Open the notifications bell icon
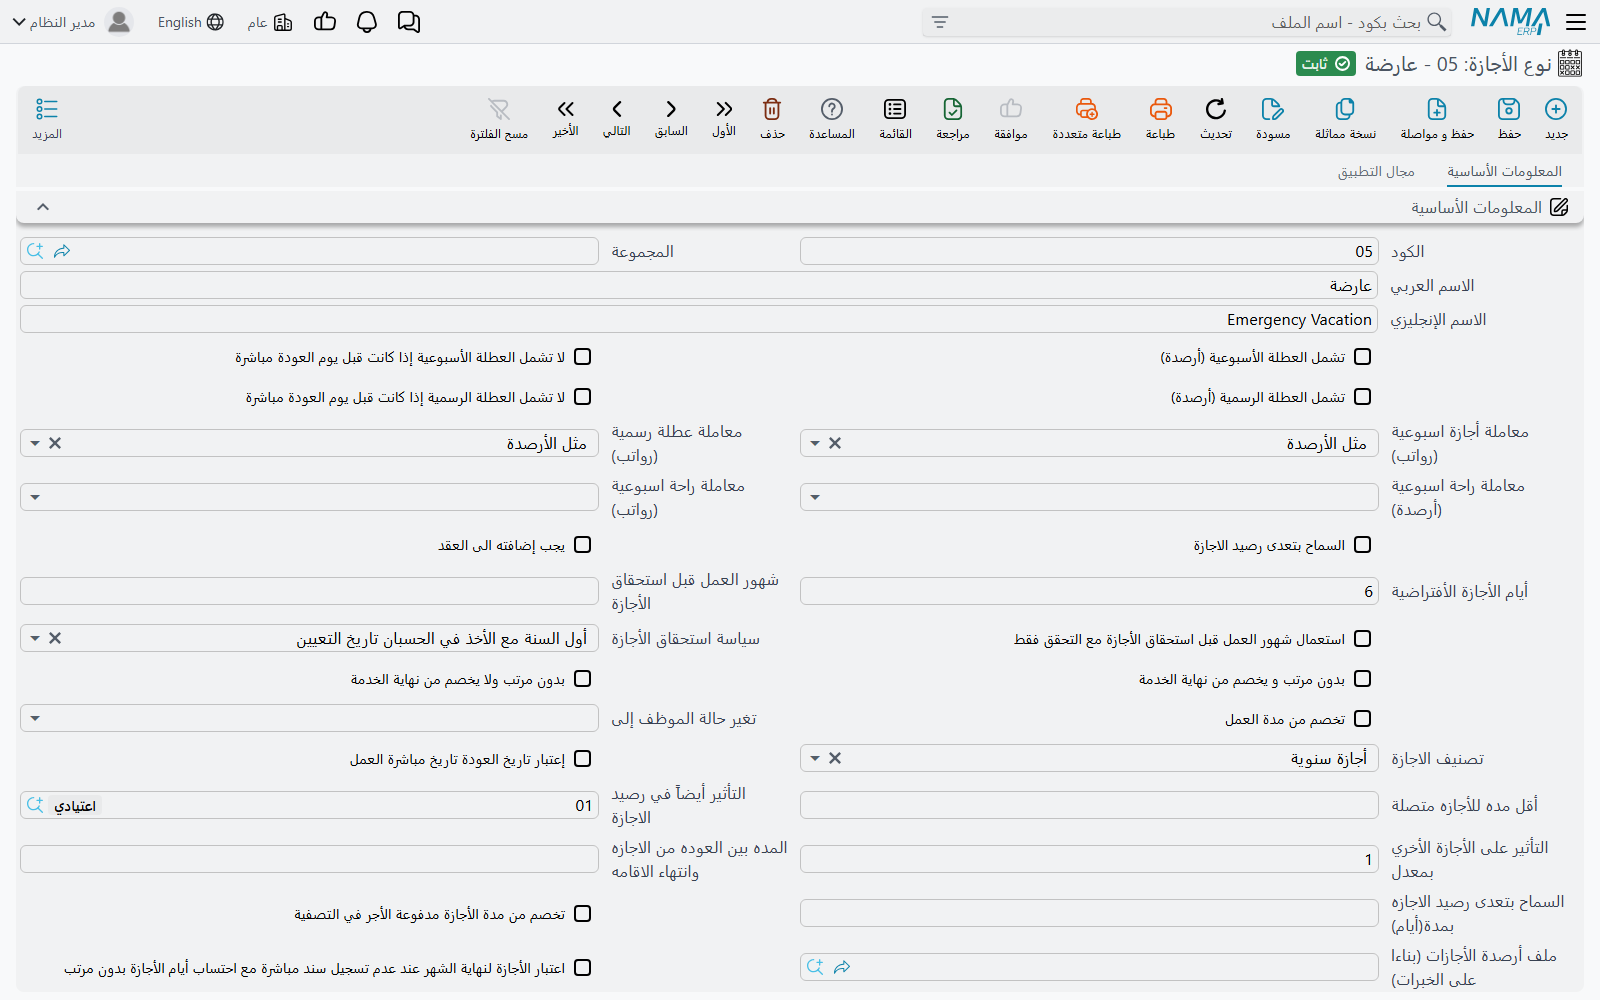This screenshot has width=1600, height=1000. tap(367, 22)
